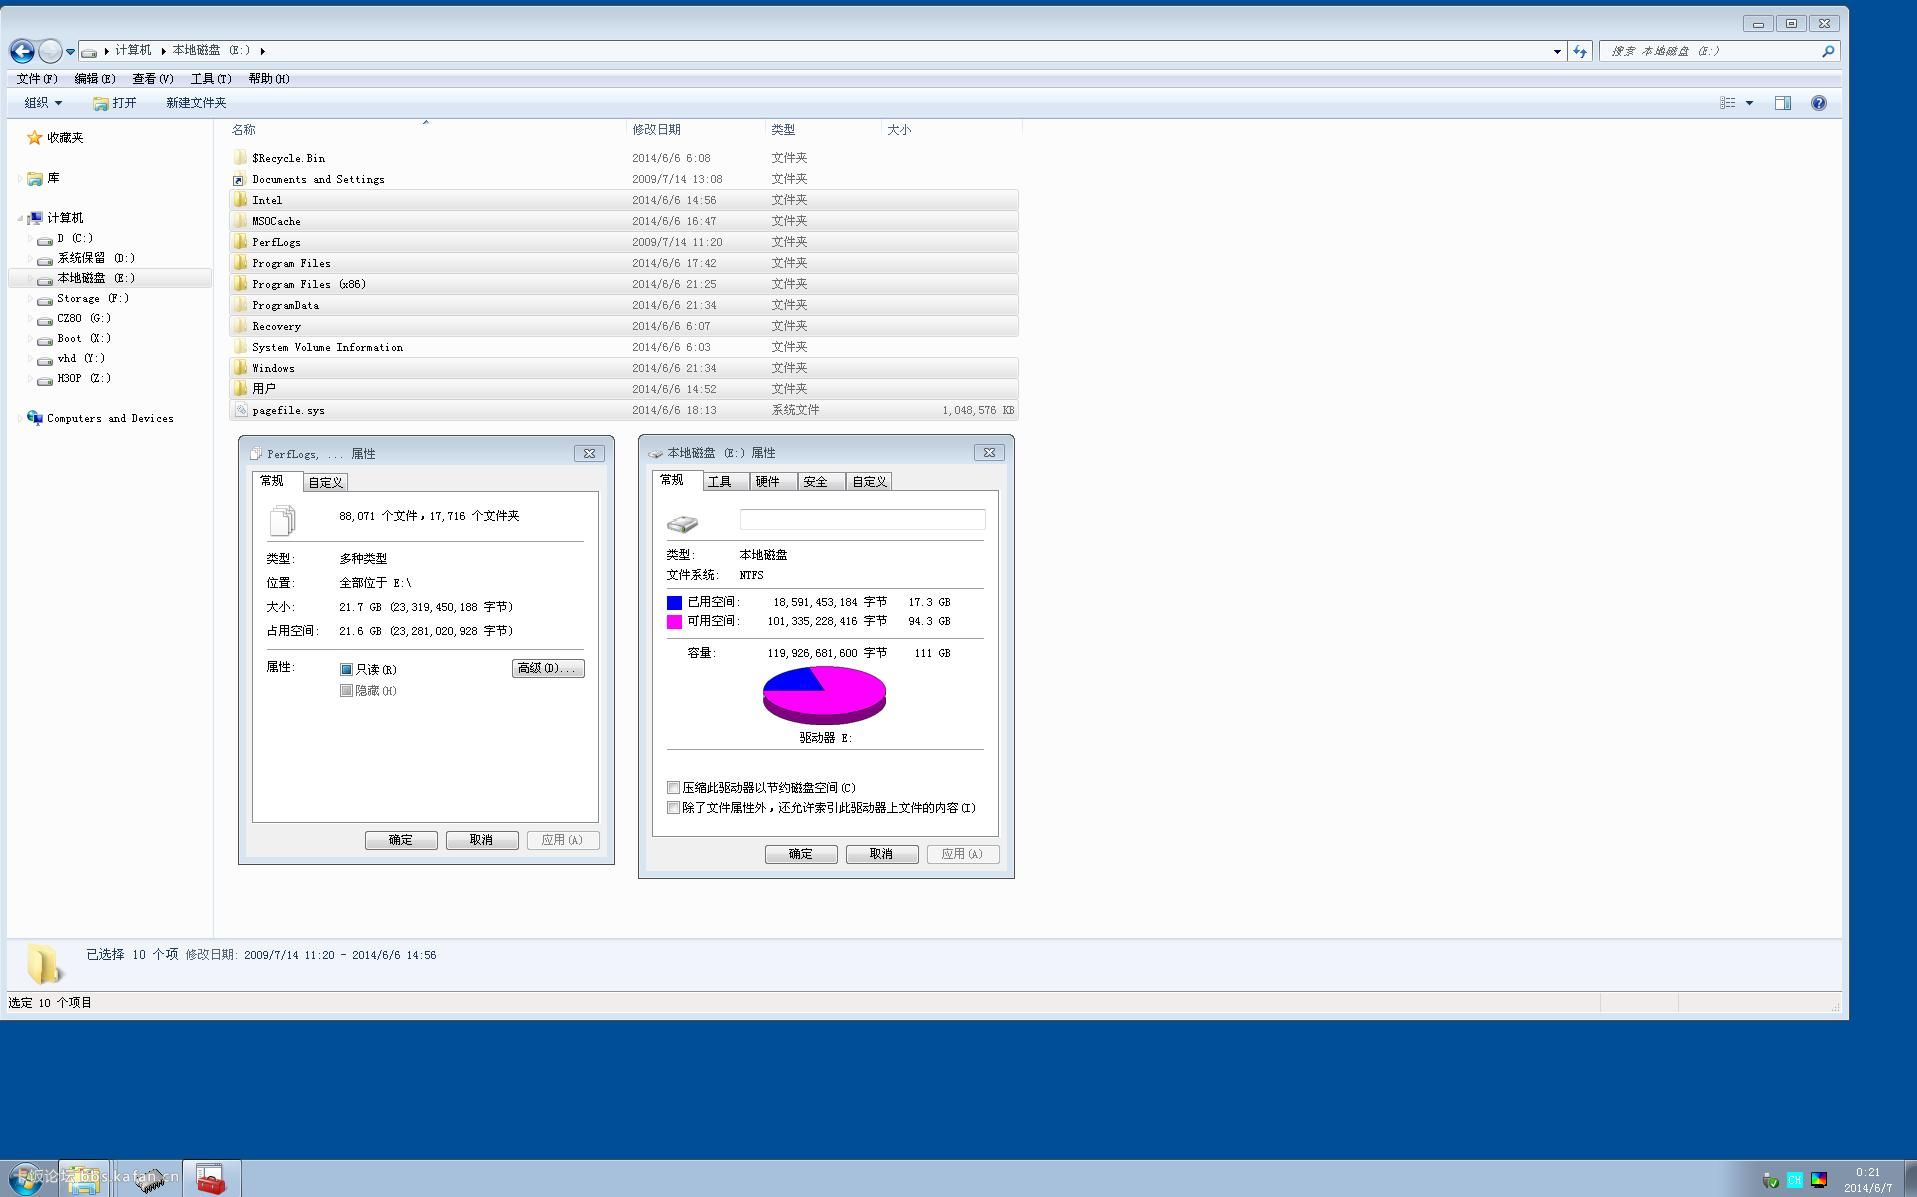Open the 帮助(H) menu
This screenshot has width=1917, height=1197.
[269, 79]
